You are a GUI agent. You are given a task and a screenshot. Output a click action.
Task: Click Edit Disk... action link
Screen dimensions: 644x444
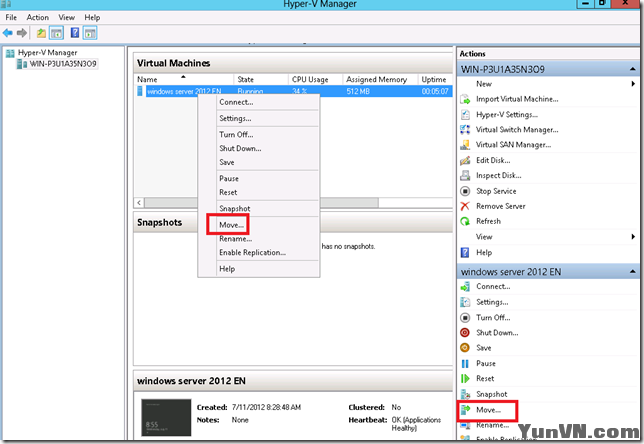[x=493, y=160]
